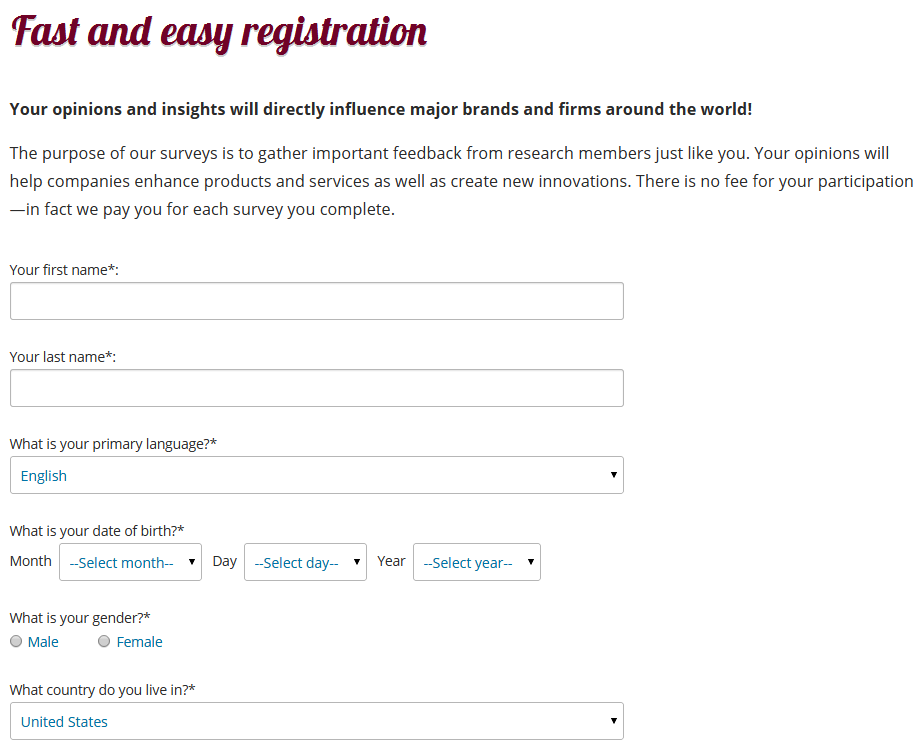The height and width of the screenshot is (754, 916).
Task: Click the arrow on the English language dropdown
Action: coord(613,475)
